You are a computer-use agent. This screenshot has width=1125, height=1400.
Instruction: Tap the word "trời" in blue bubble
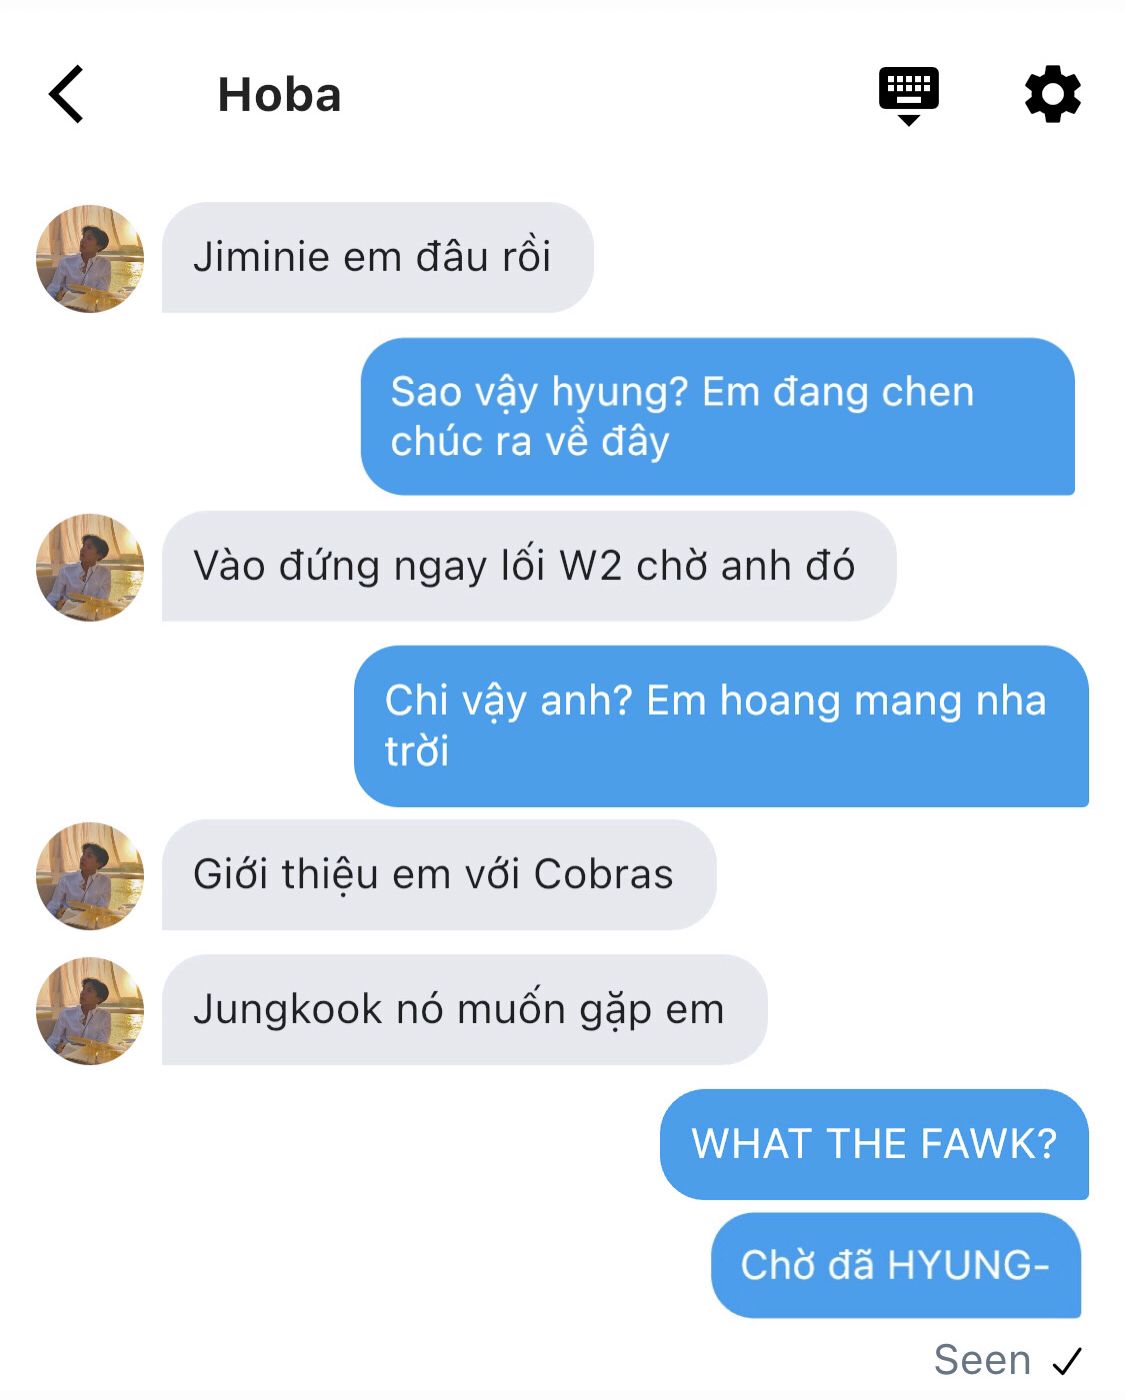(417, 752)
